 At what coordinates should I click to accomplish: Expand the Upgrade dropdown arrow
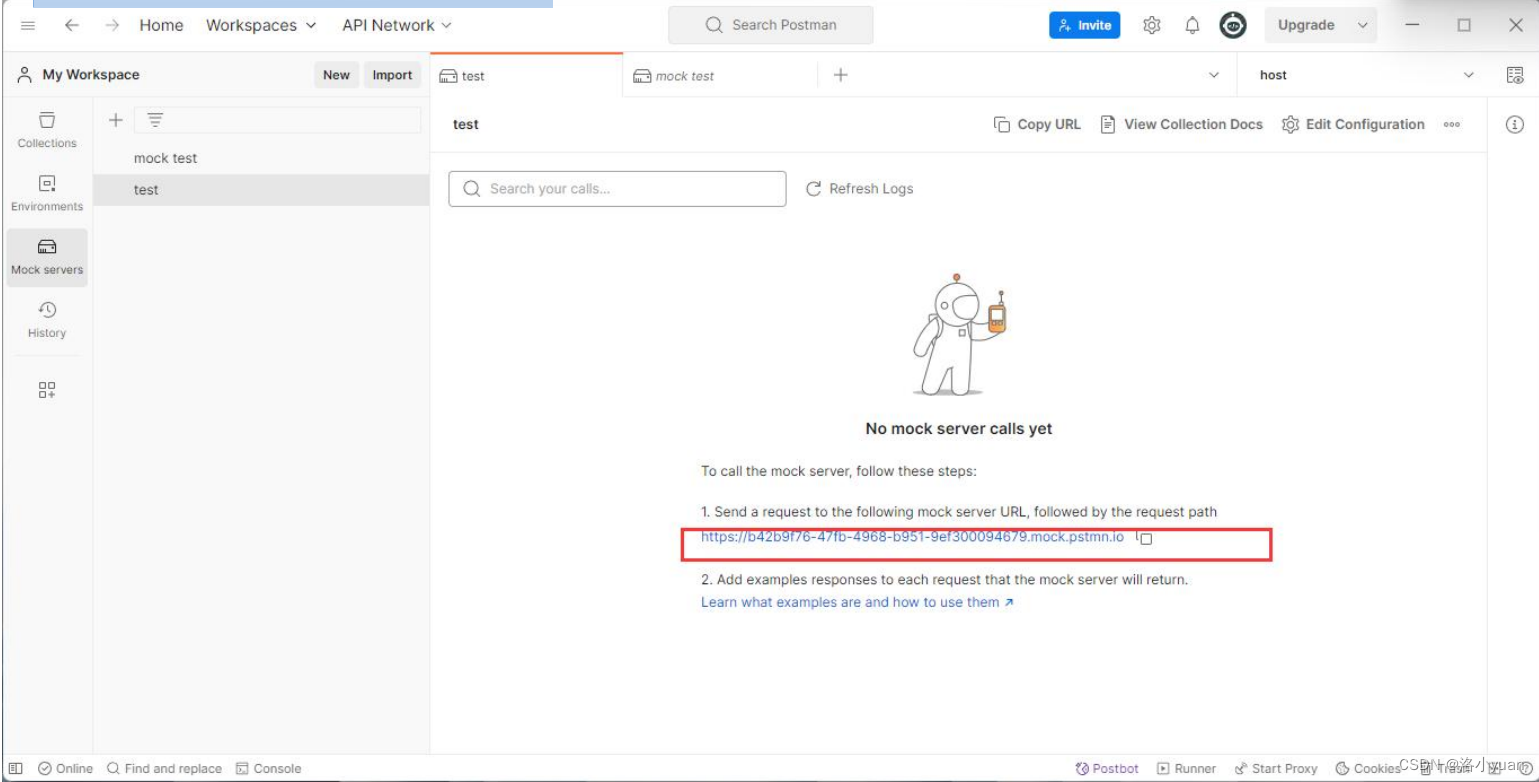click(x=1362, y=25)
